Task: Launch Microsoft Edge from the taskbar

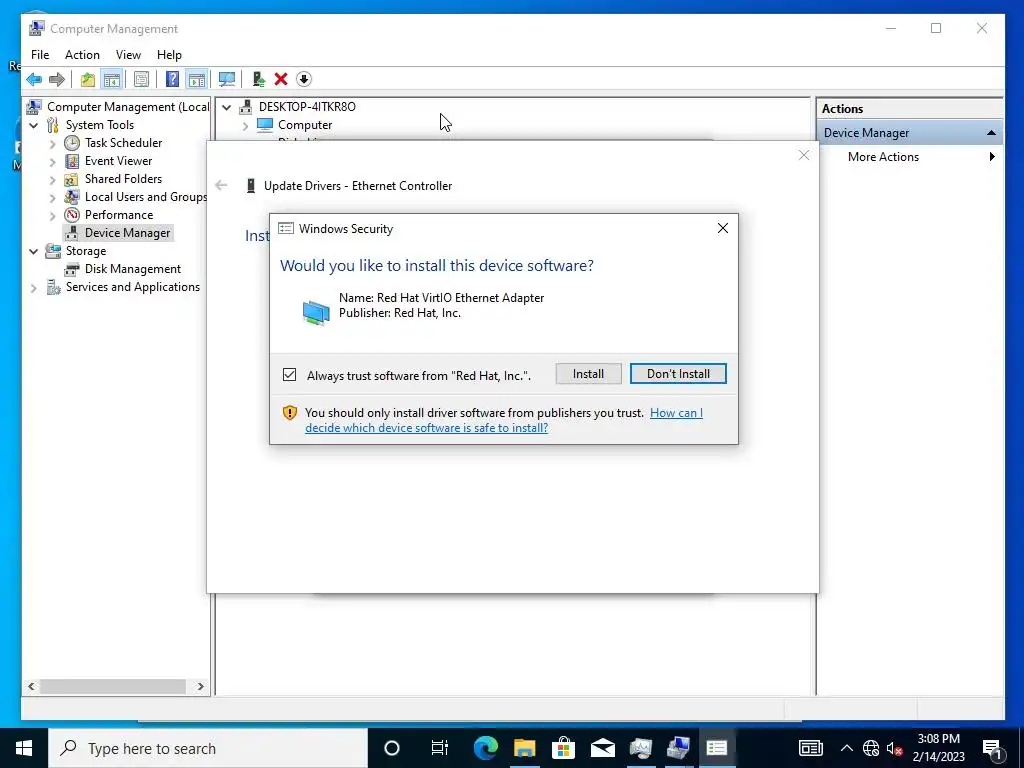Action: pyautogui.click(x=485, y=748)
